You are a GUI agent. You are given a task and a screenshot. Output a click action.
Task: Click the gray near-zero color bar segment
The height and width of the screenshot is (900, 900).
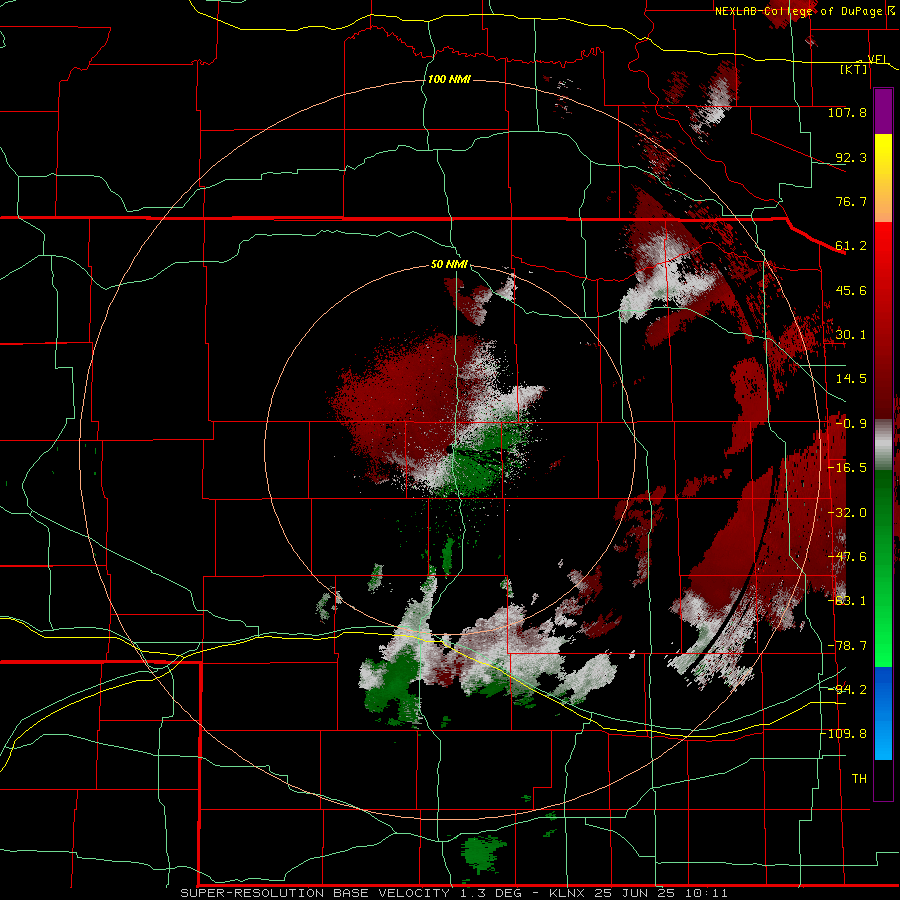coord(883,445)
